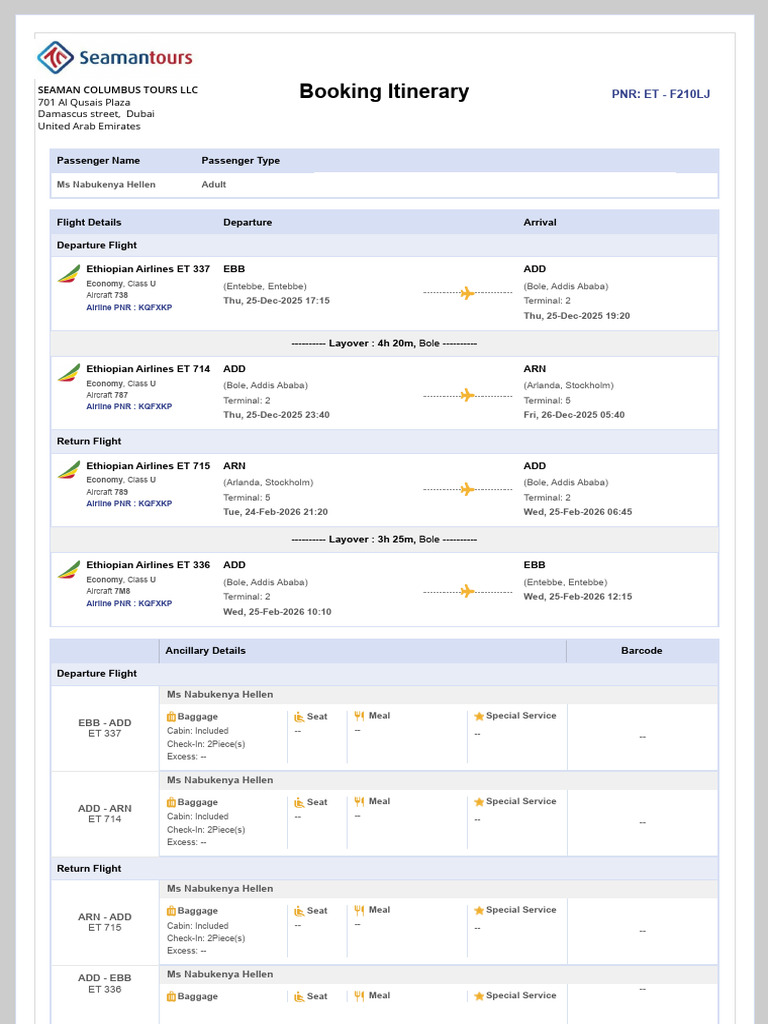
Task: Click the Barcode column header
Action: click(641, 651)
